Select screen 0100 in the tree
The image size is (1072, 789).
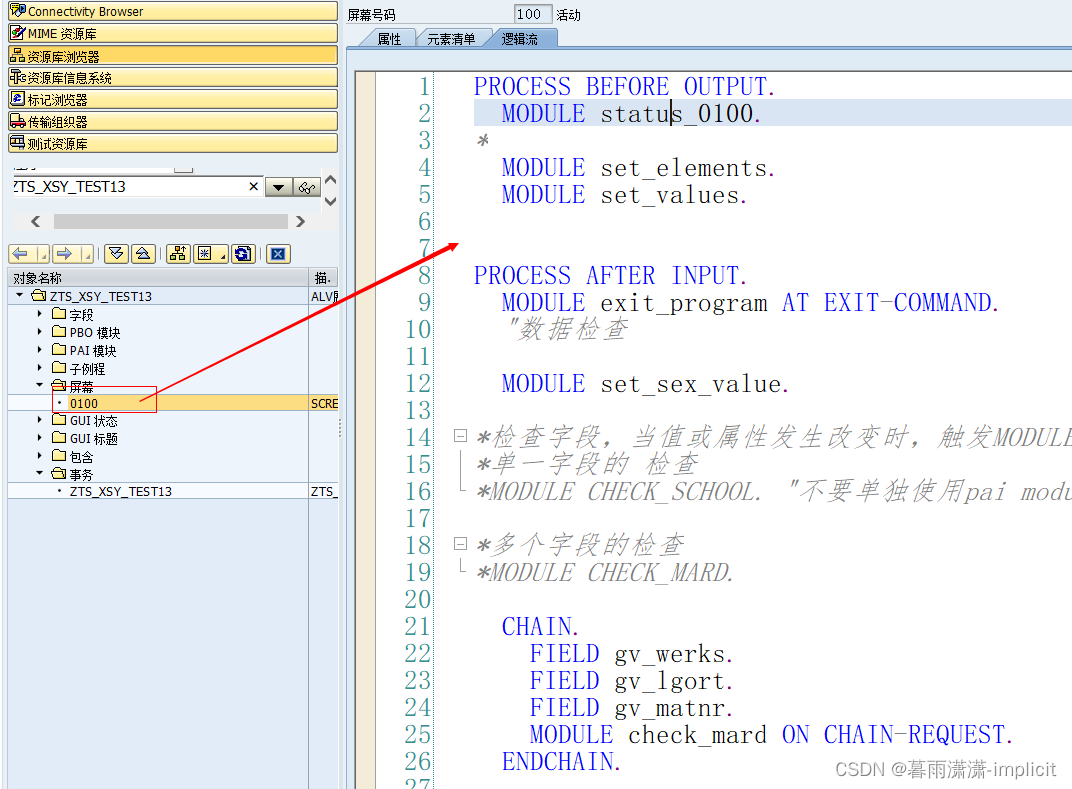83,403
